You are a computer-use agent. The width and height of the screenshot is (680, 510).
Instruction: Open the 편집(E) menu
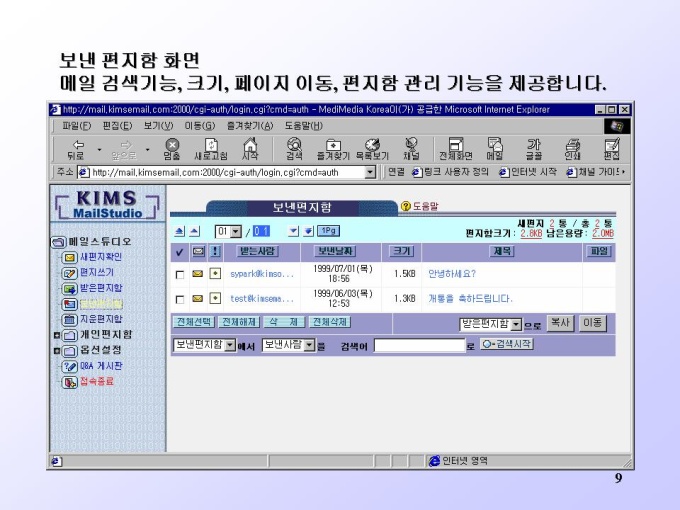point(117,126)
